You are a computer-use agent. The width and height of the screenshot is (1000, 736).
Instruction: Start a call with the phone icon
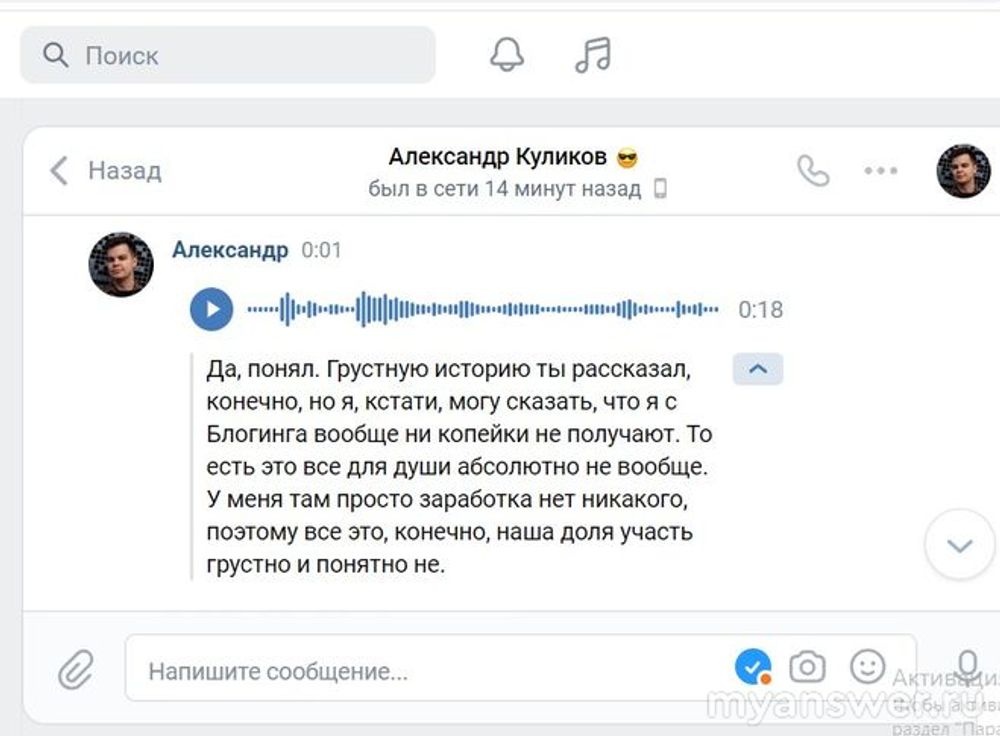[x=813, y=171]
